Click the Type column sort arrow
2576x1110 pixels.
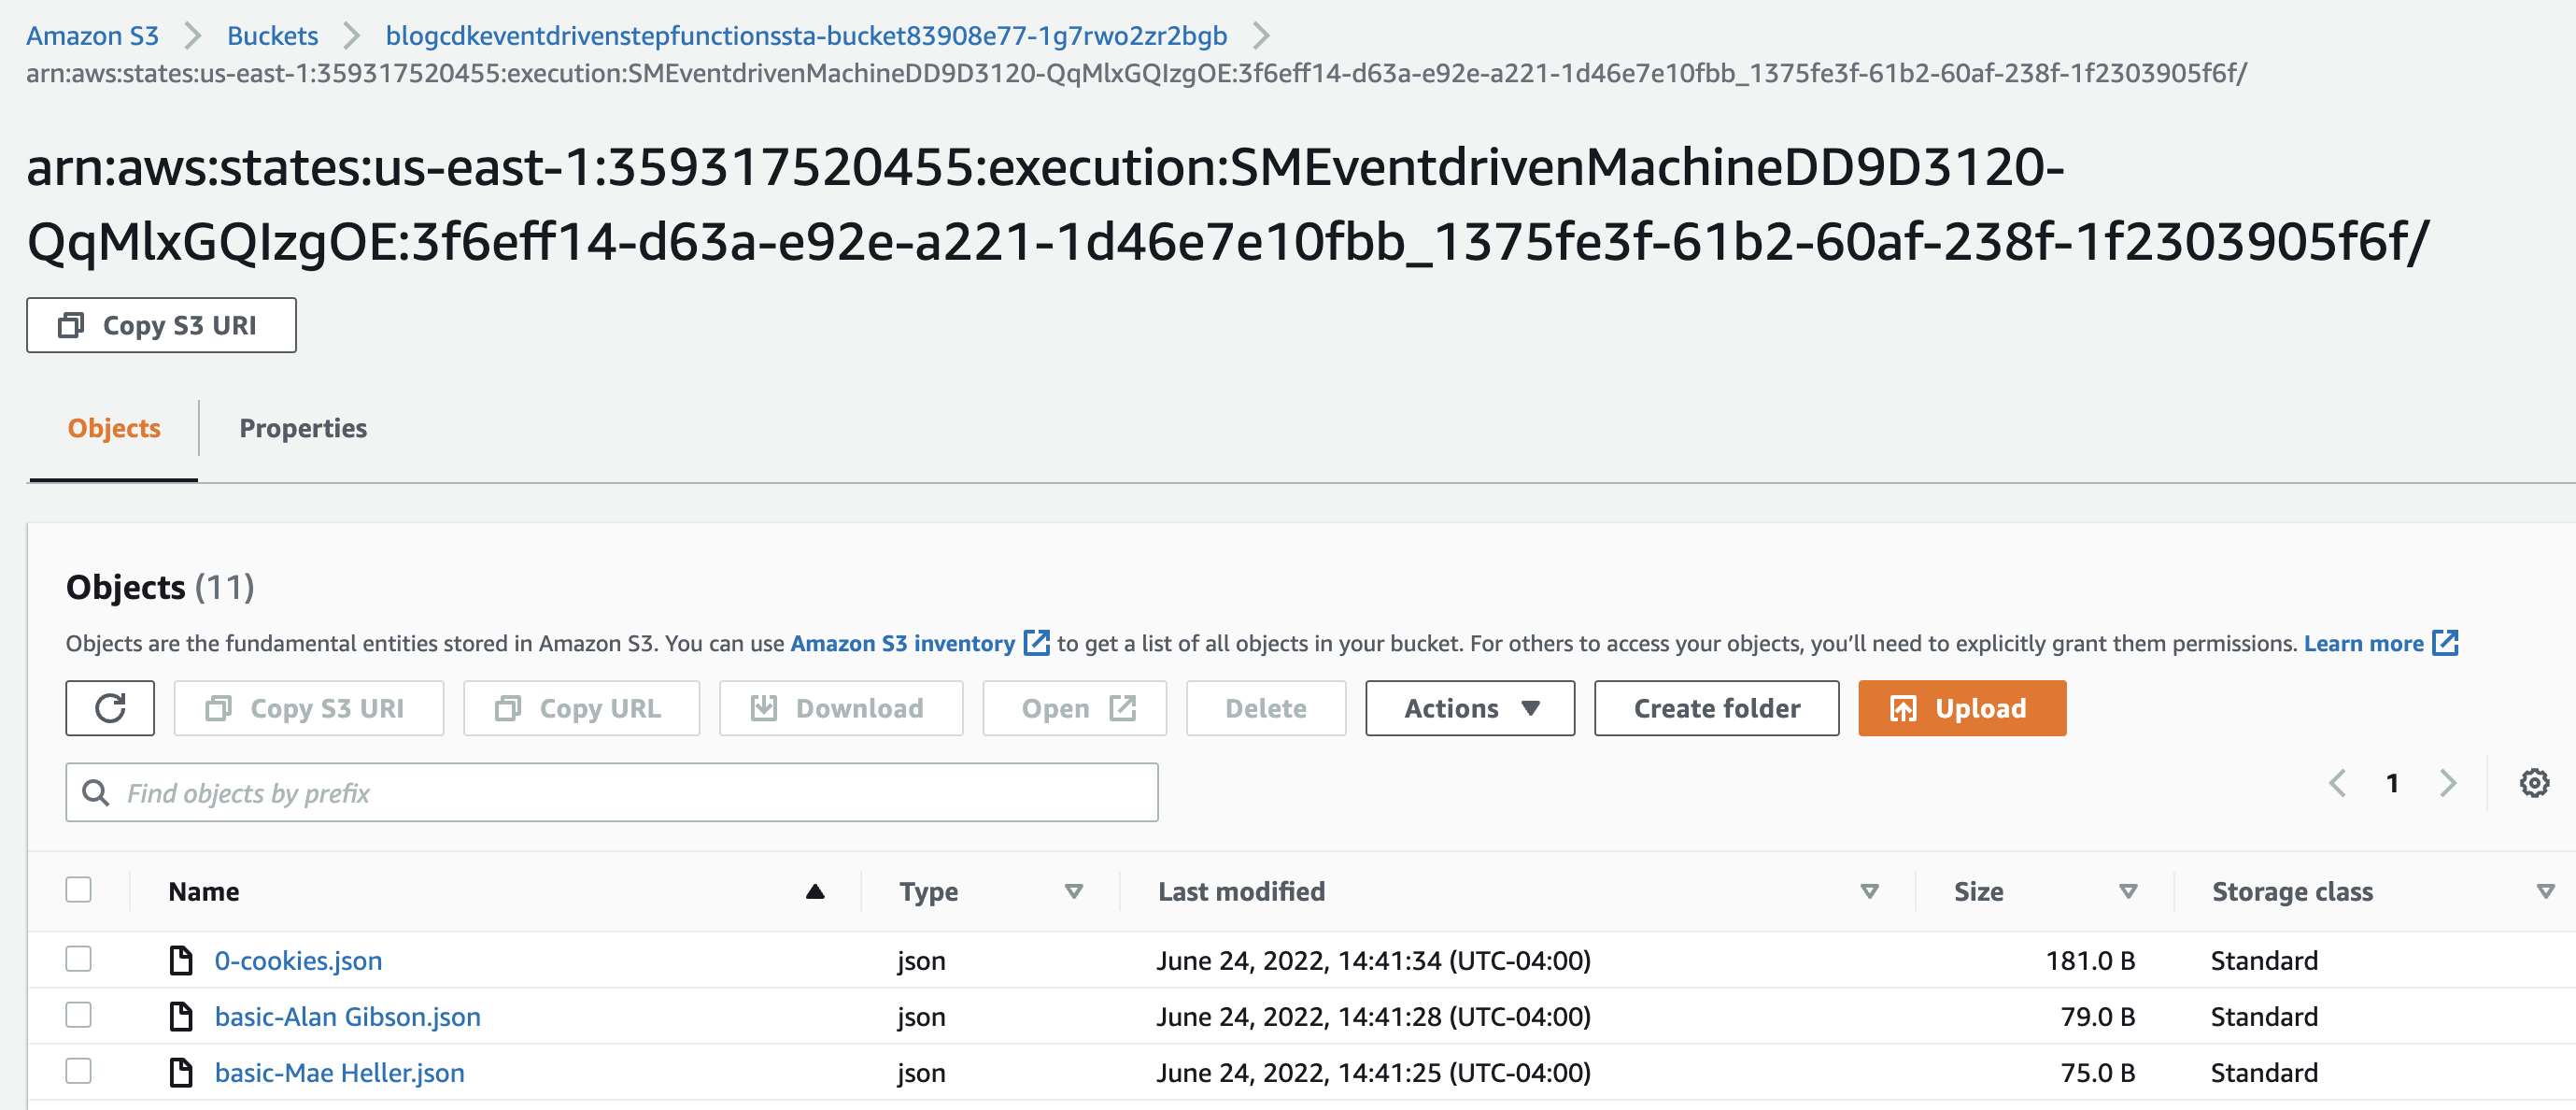pyautogui.click(x=1073, y=891)
